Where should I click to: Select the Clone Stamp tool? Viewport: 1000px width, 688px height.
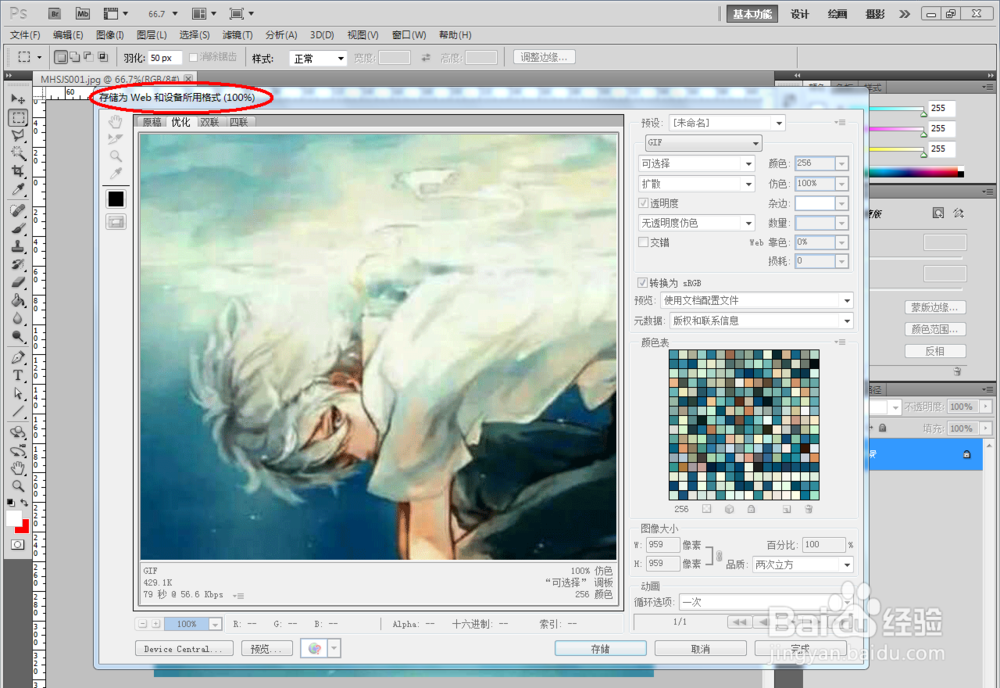pyautogui.click(x=18, y=246)
